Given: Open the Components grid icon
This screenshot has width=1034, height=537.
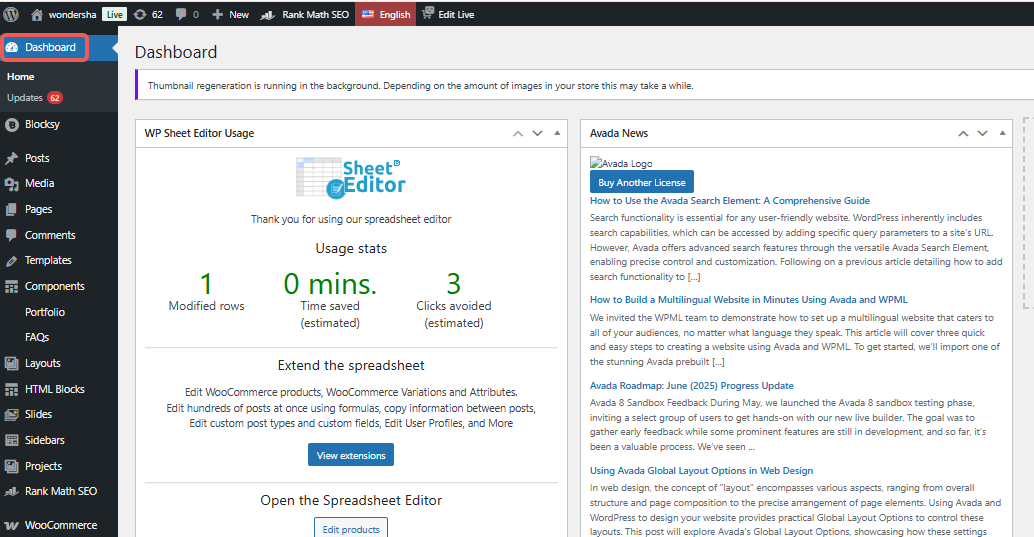Looking at the screenshot, I should tap(11, 287).
